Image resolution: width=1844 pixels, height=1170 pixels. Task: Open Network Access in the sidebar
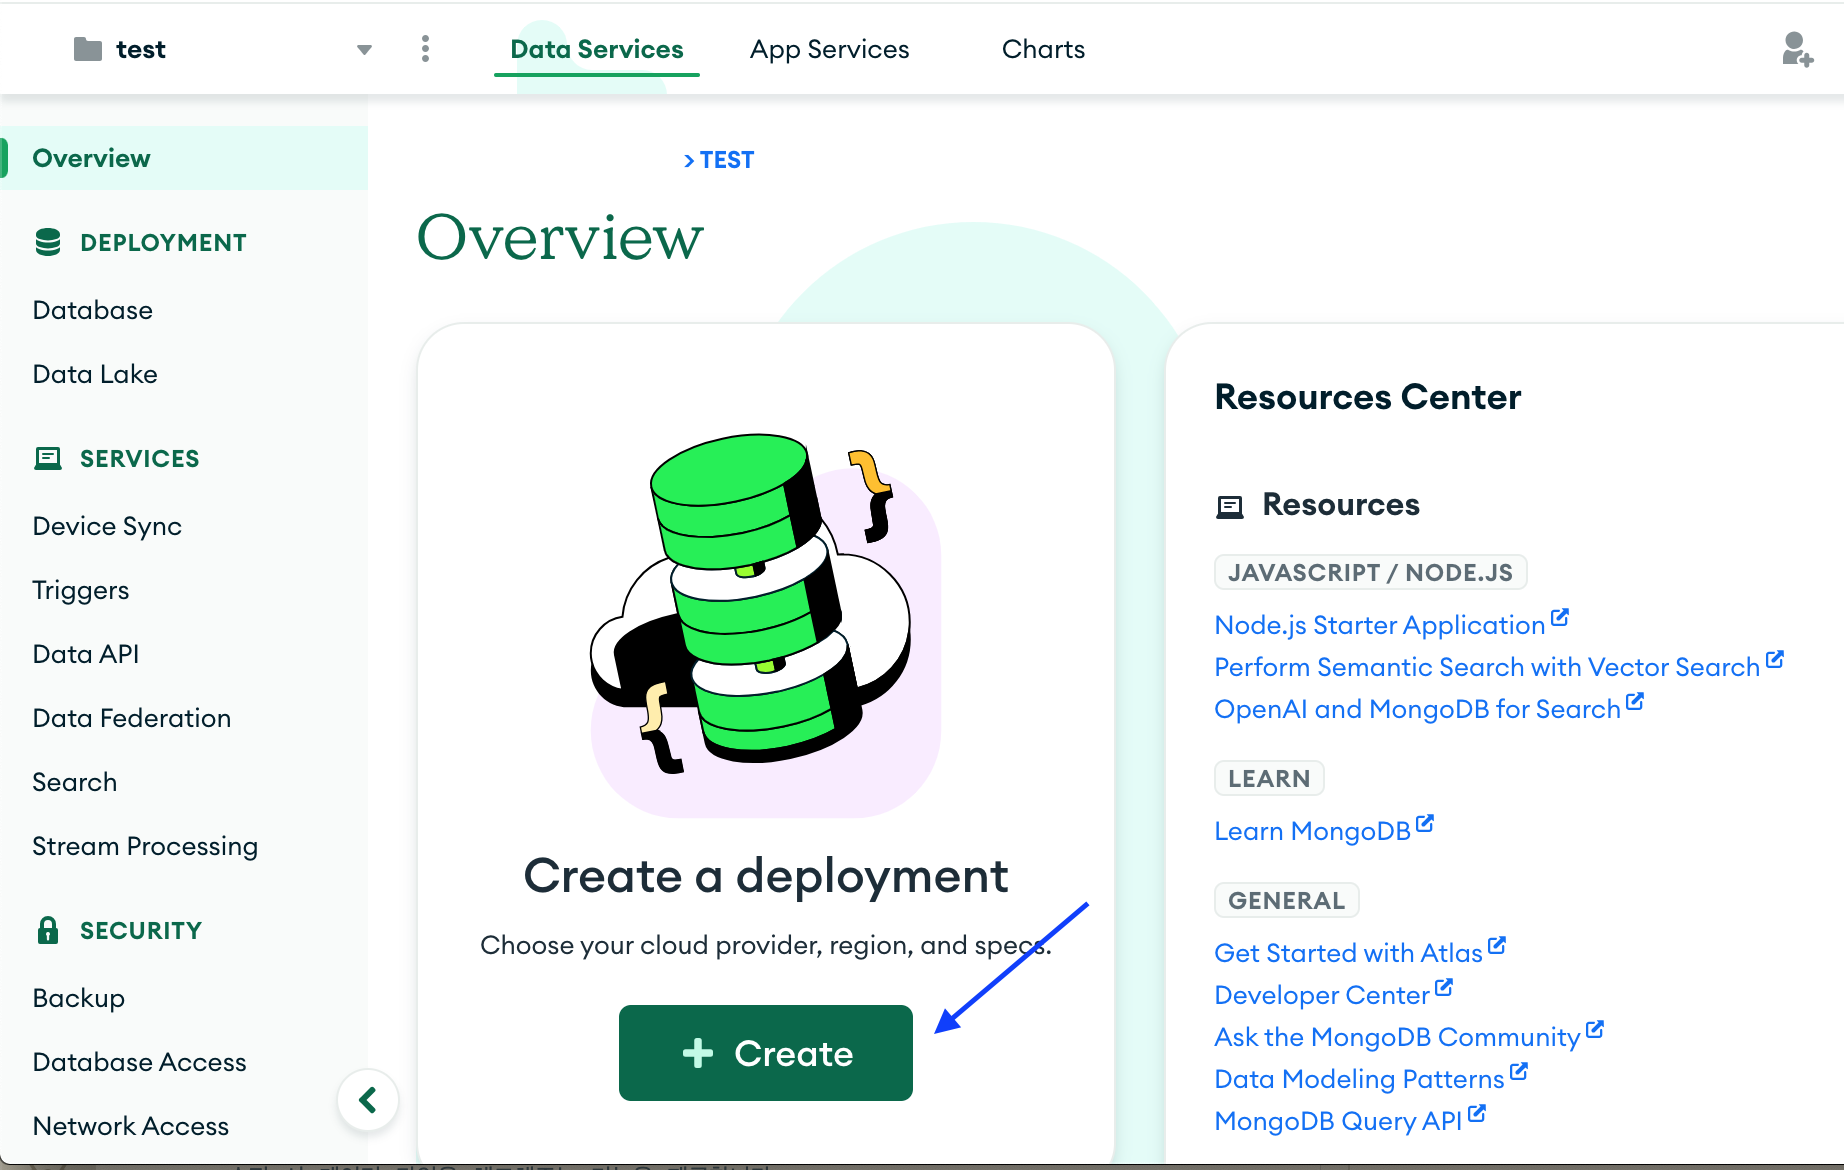tap(131, 1126)
